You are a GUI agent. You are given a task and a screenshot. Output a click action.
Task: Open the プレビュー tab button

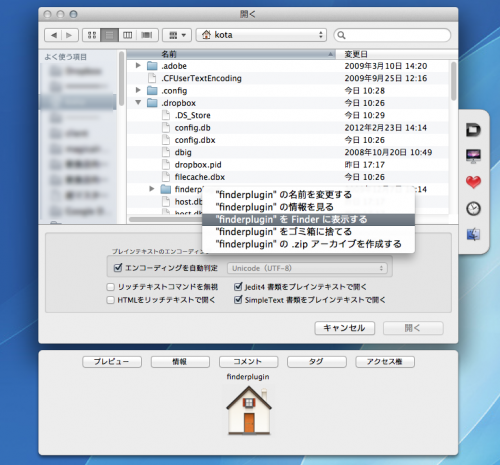pos(112,362)
